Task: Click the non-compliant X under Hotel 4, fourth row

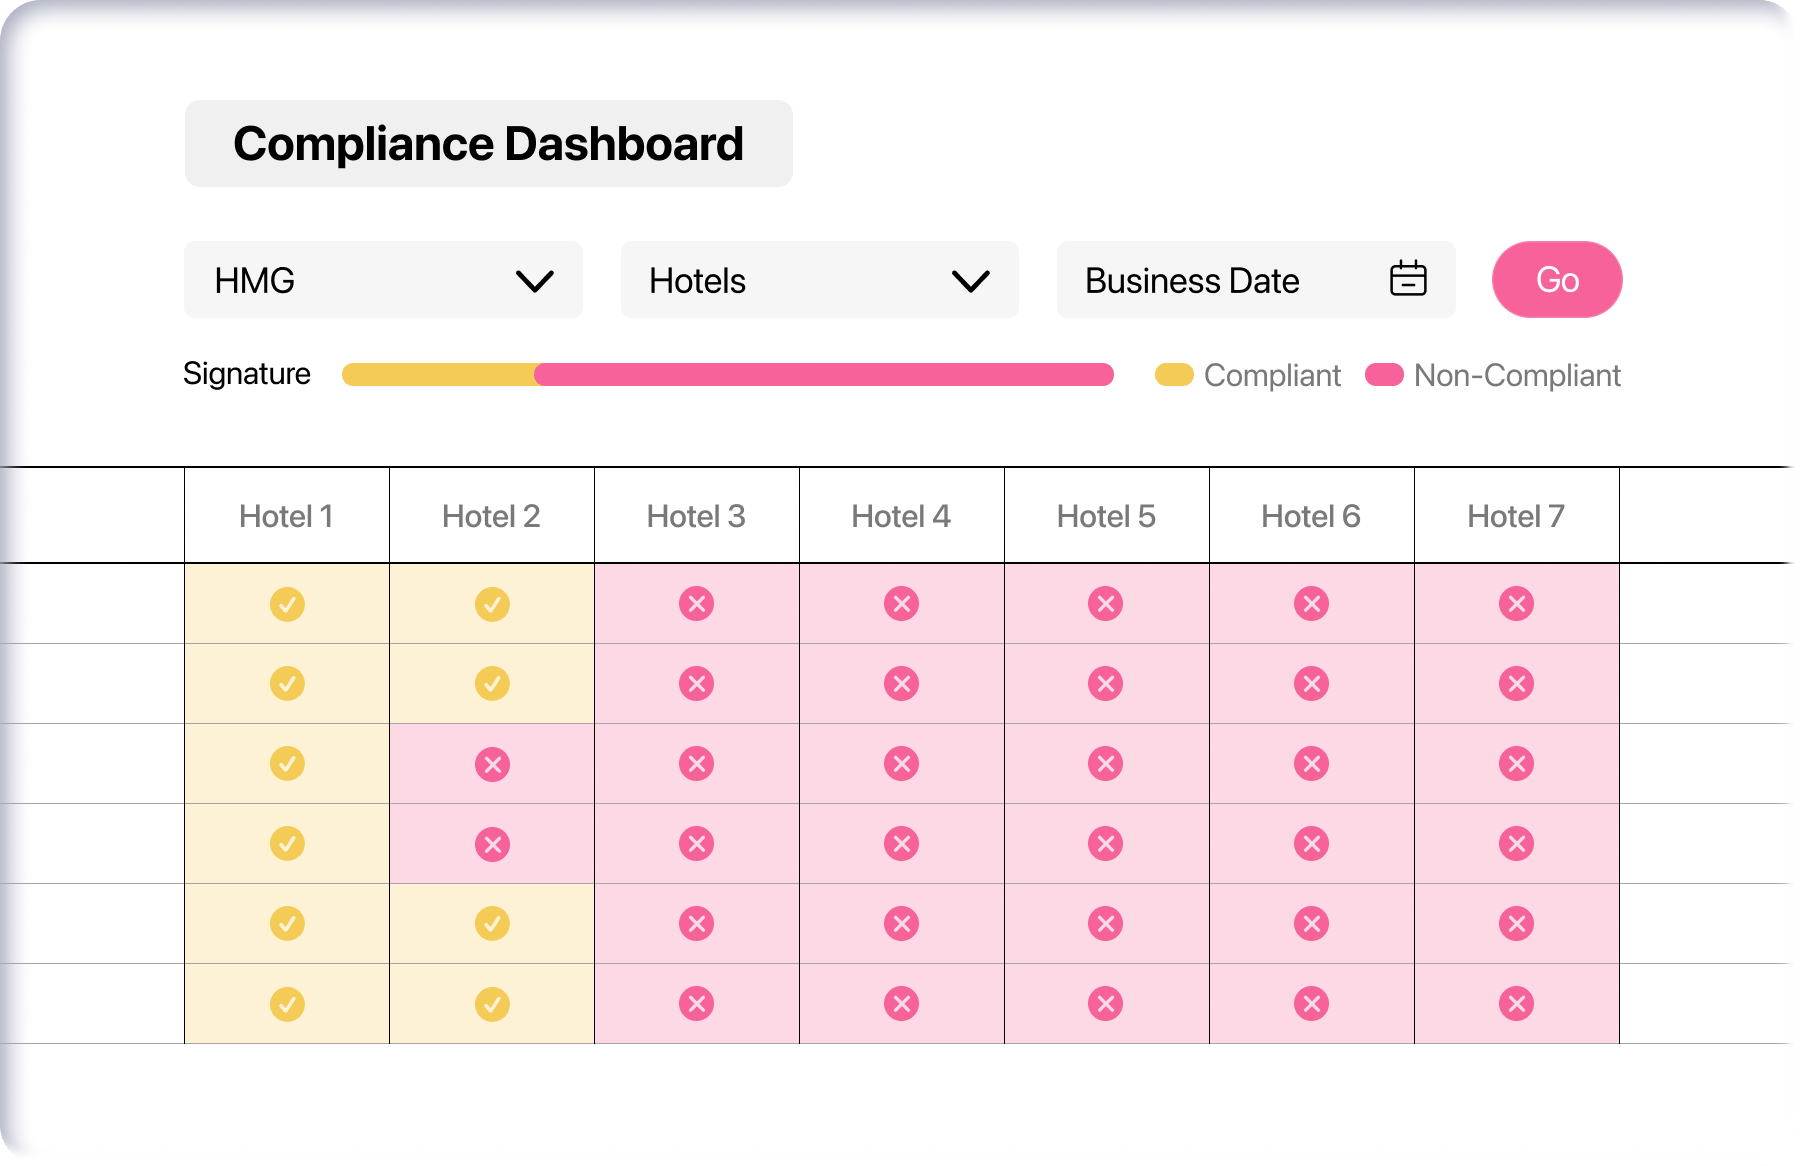Action: point(902,843)
